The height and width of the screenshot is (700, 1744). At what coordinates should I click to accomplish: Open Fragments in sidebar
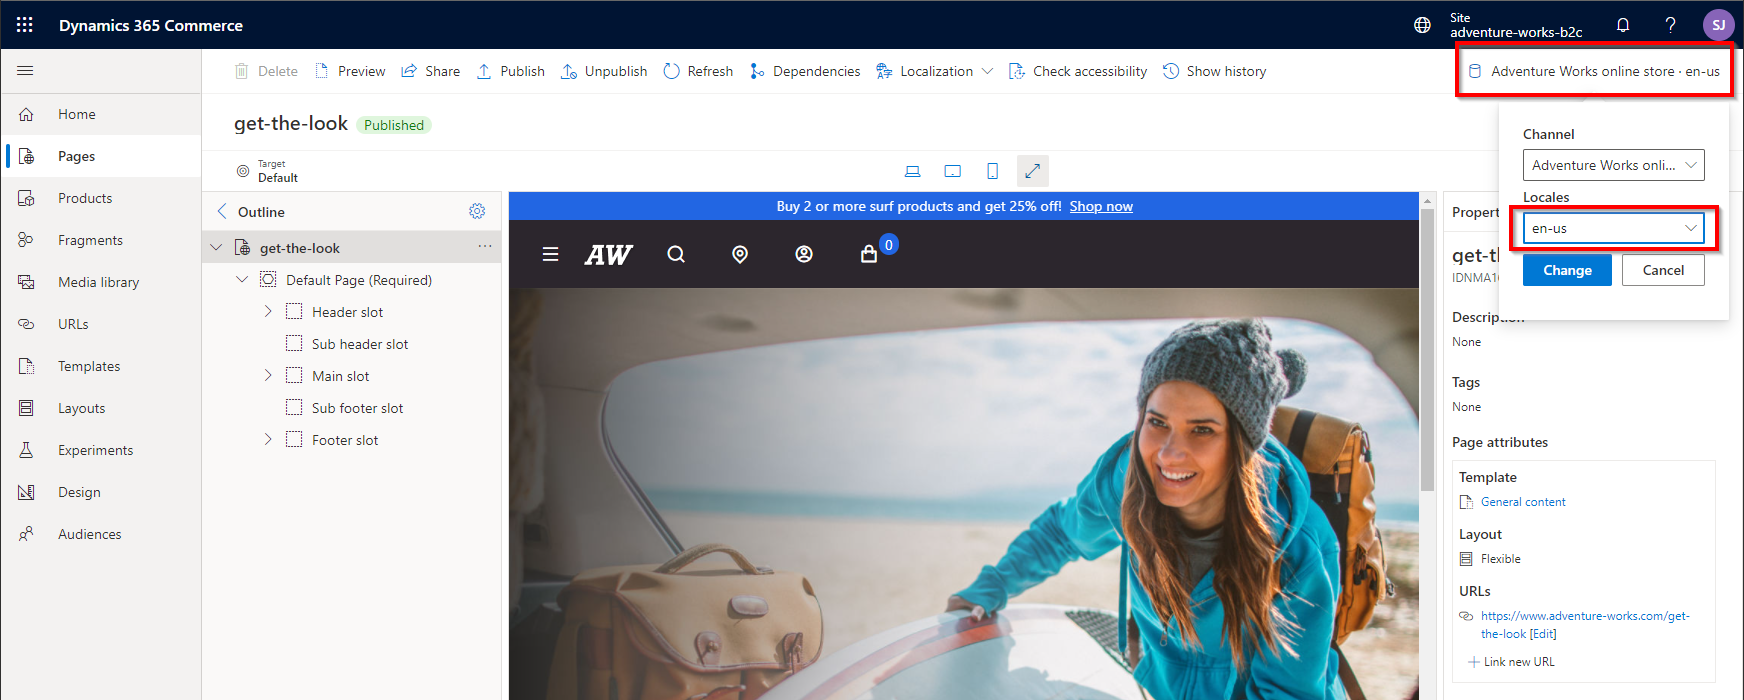click(101, 240)
